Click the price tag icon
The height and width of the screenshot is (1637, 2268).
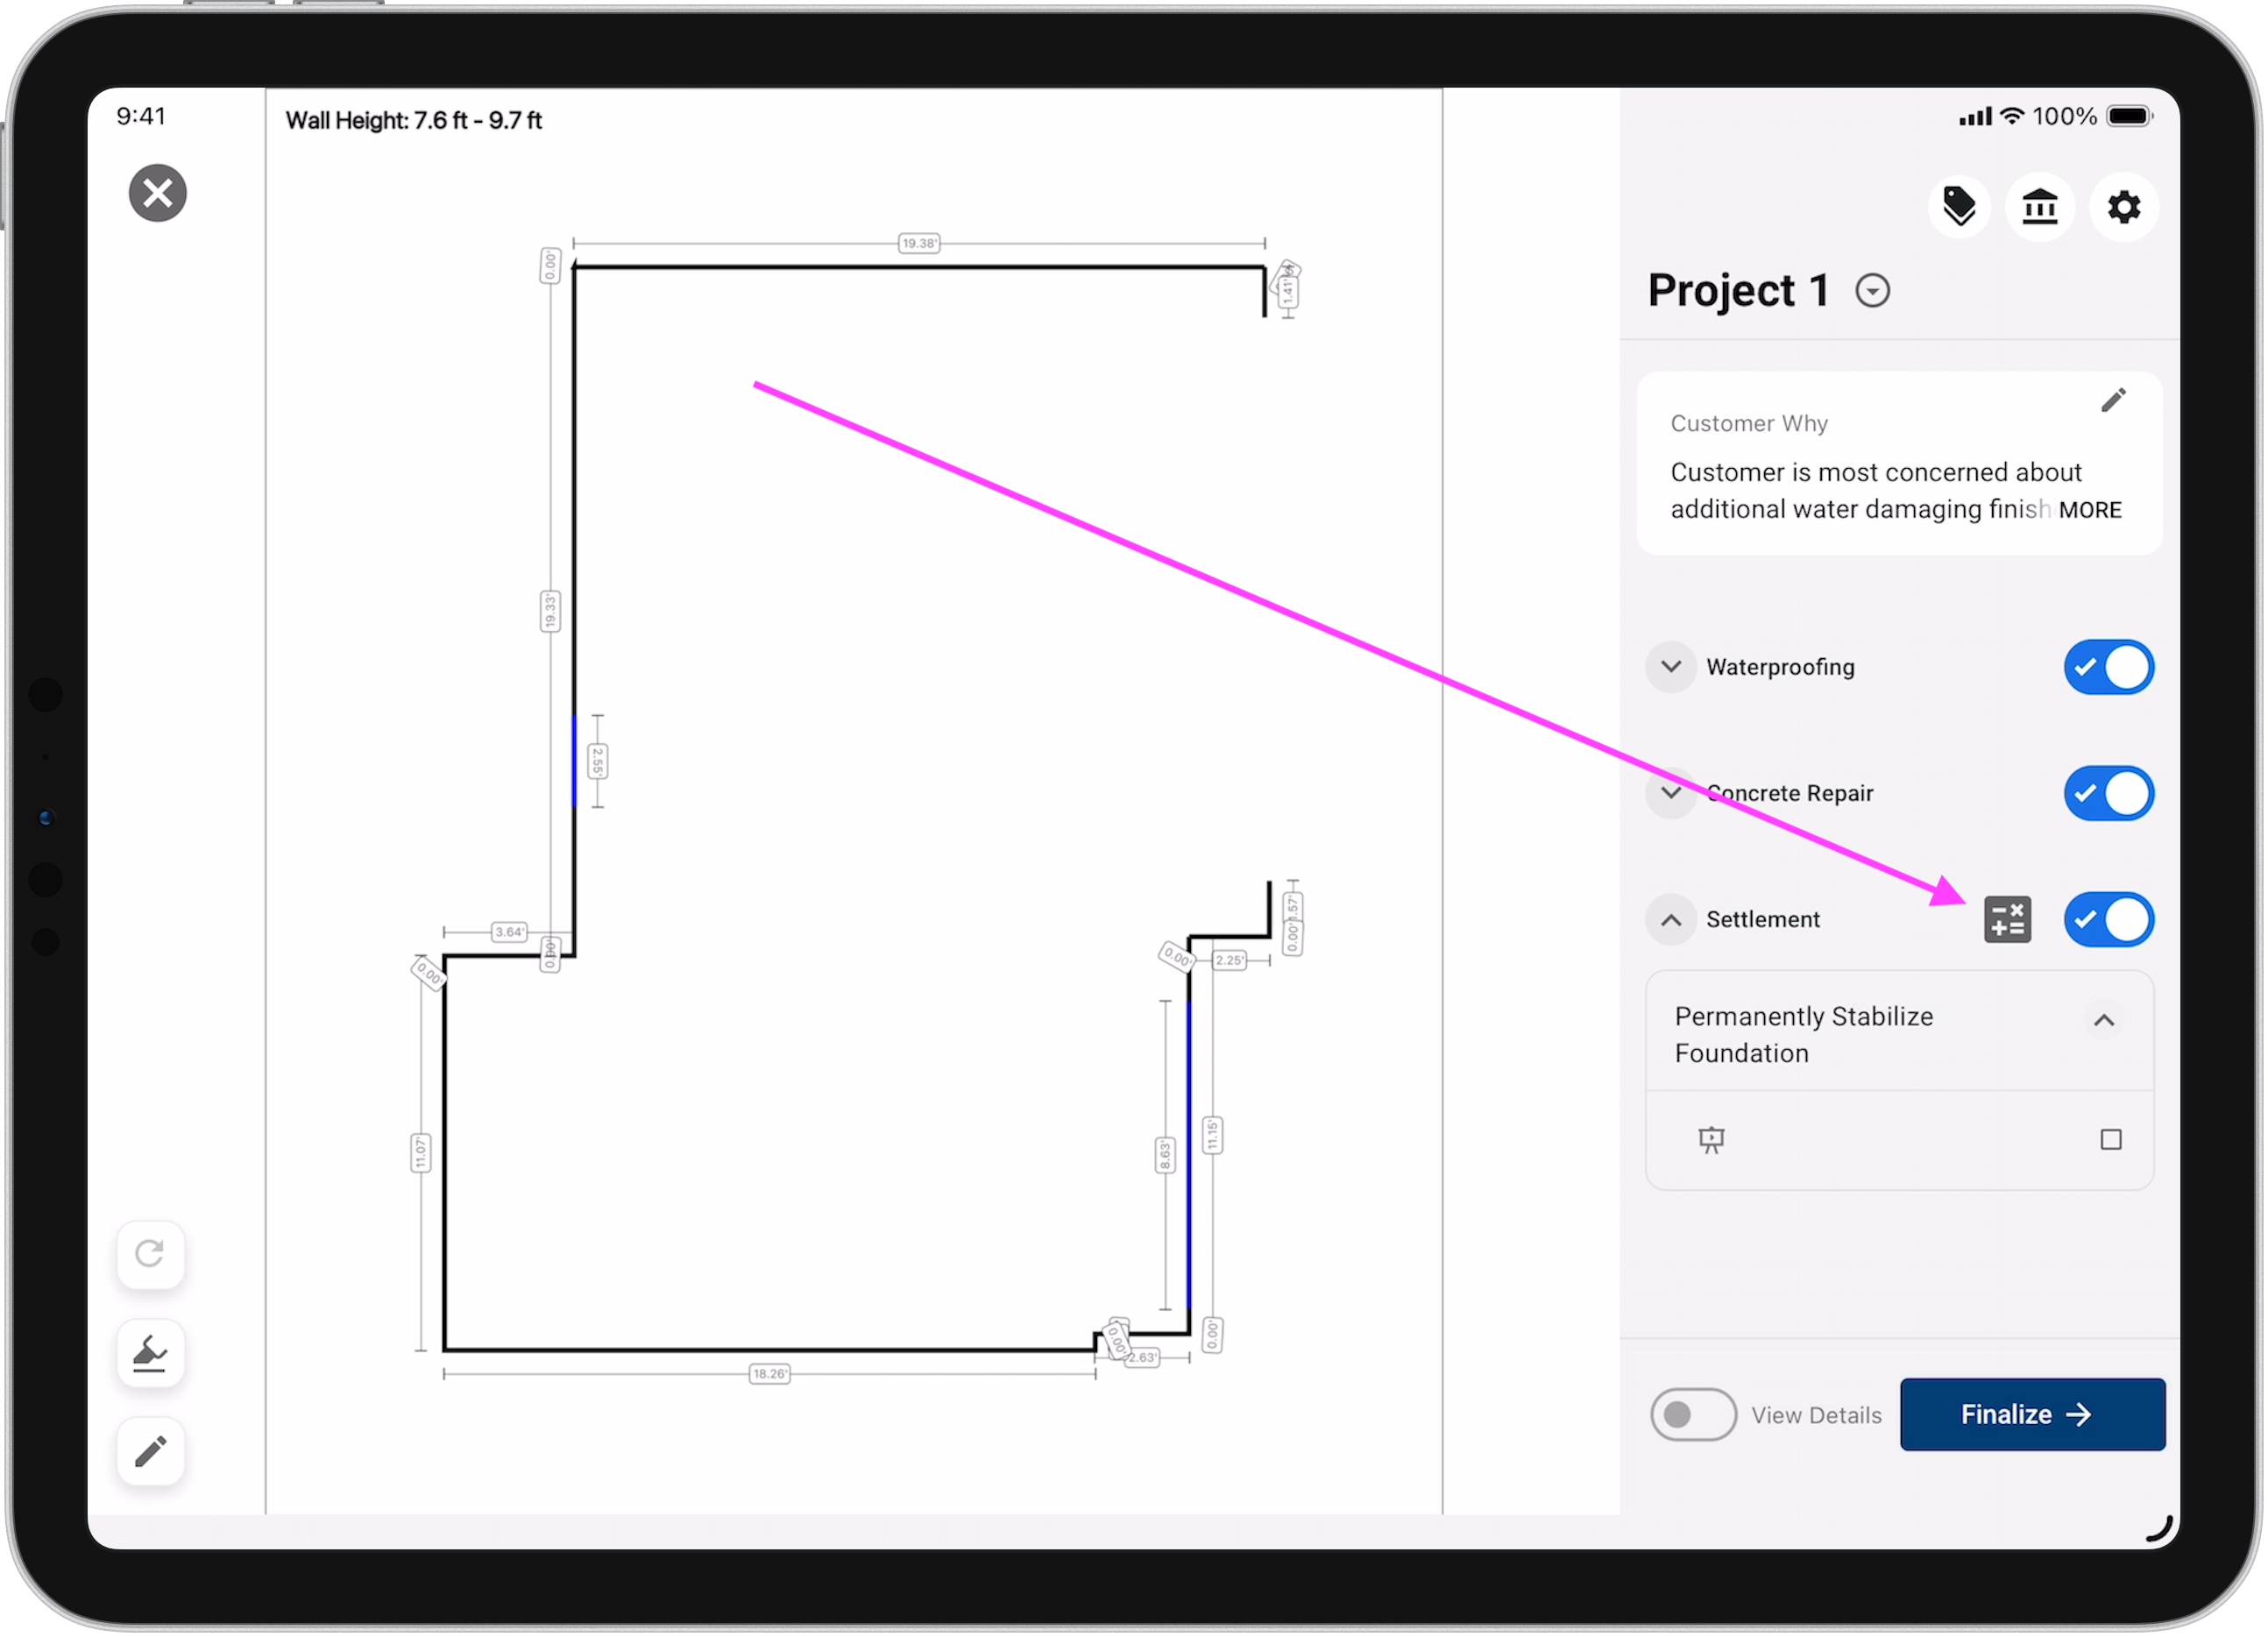pyautogui.click(x=1958, y=207)
